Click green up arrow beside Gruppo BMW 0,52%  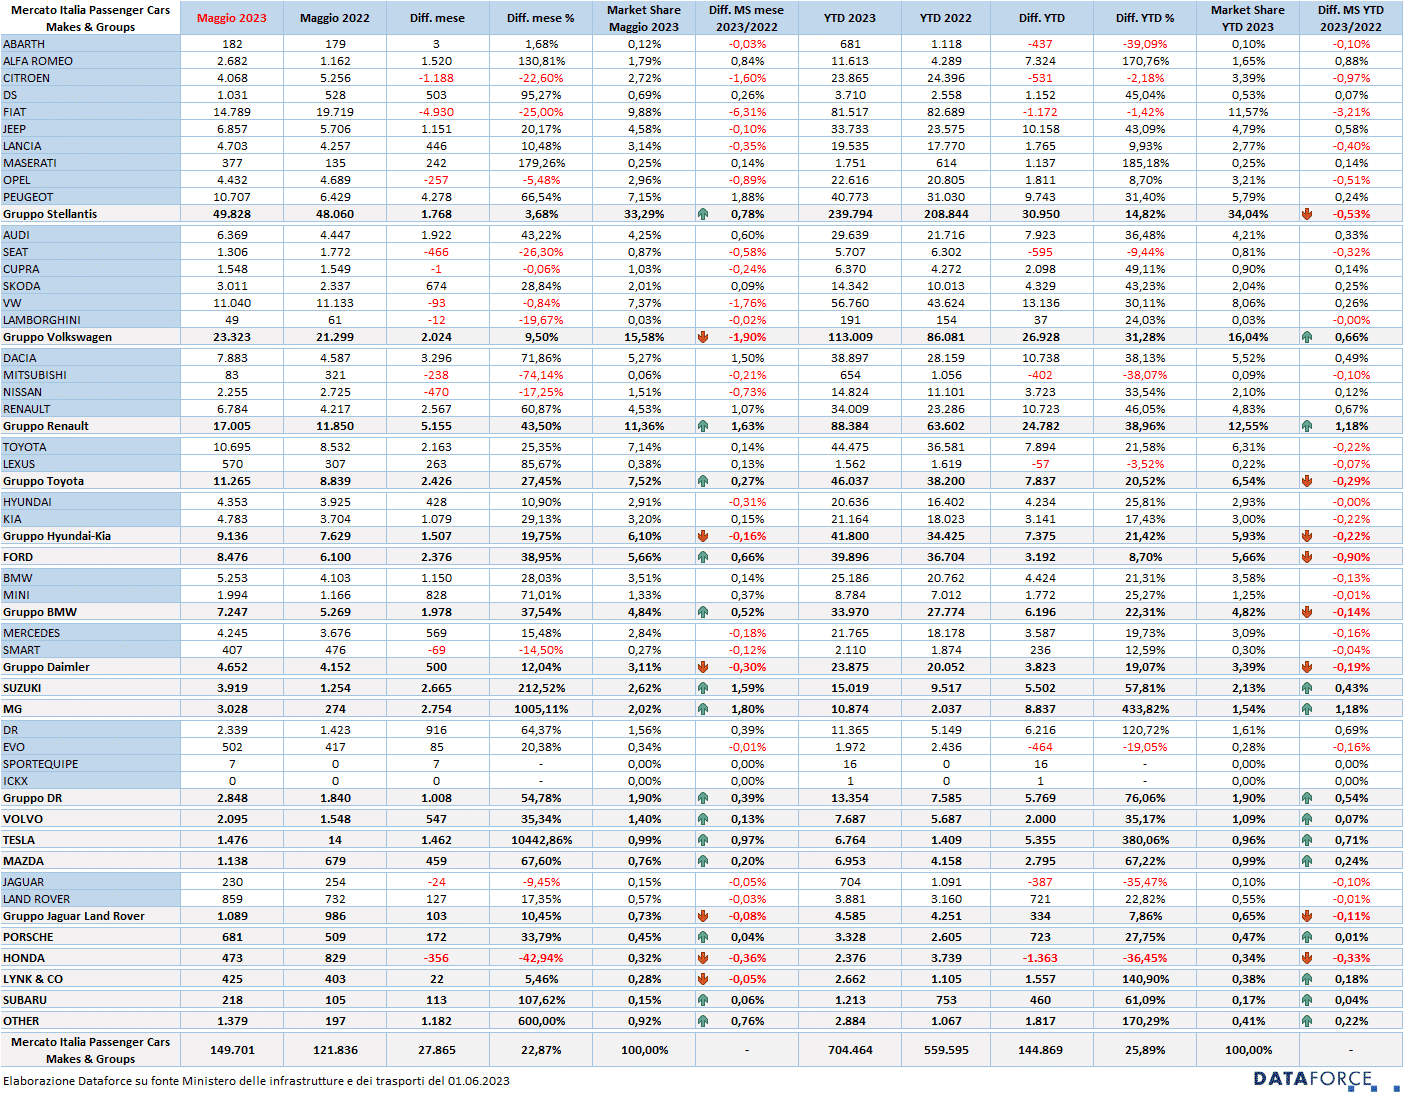pyautogui.click(x=703, y=612)
